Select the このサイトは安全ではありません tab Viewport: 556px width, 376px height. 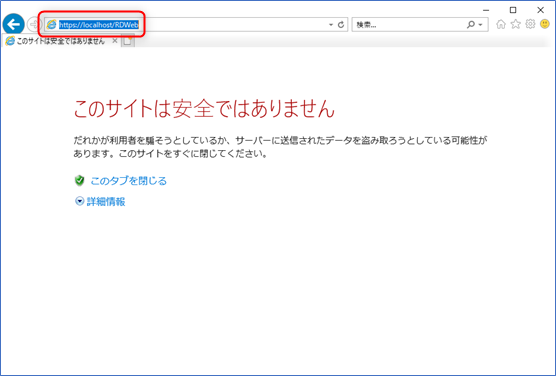(x=61, y=41)
